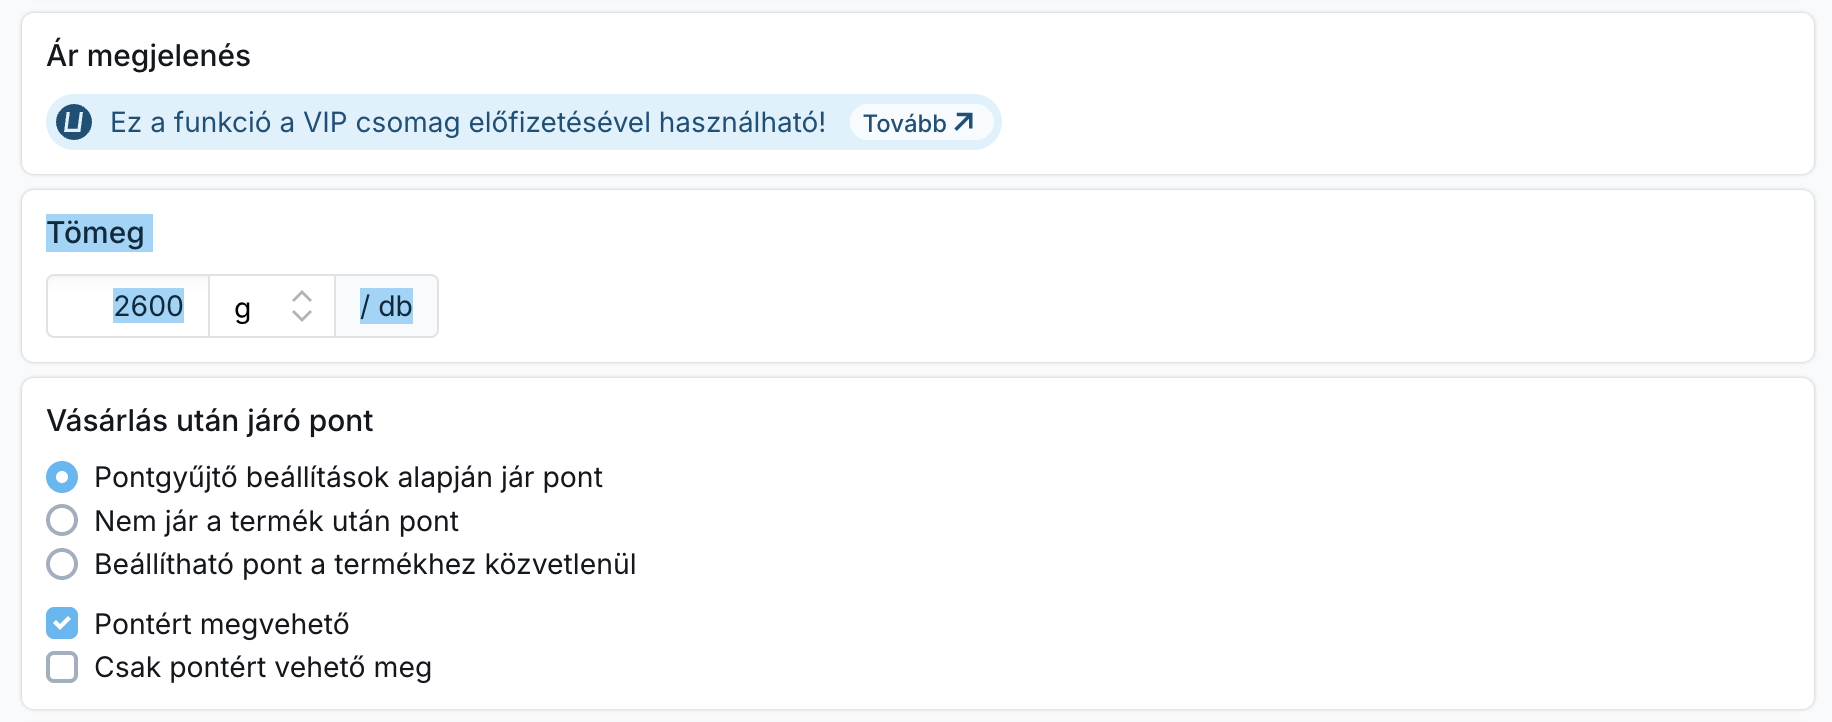Screen dimensions: 1832x722
Task: Click the 'Csak pontért vehető meg' label text
Action: (x=263, y=667)
